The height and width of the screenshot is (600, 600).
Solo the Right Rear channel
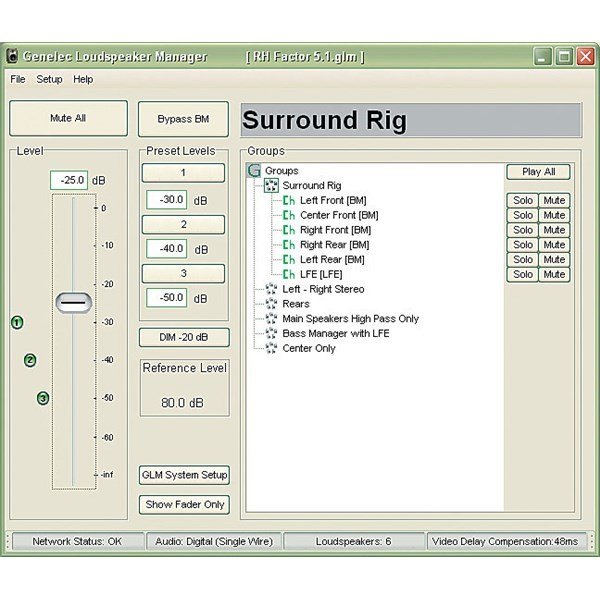pyautogui.click(x=523, y=245)
